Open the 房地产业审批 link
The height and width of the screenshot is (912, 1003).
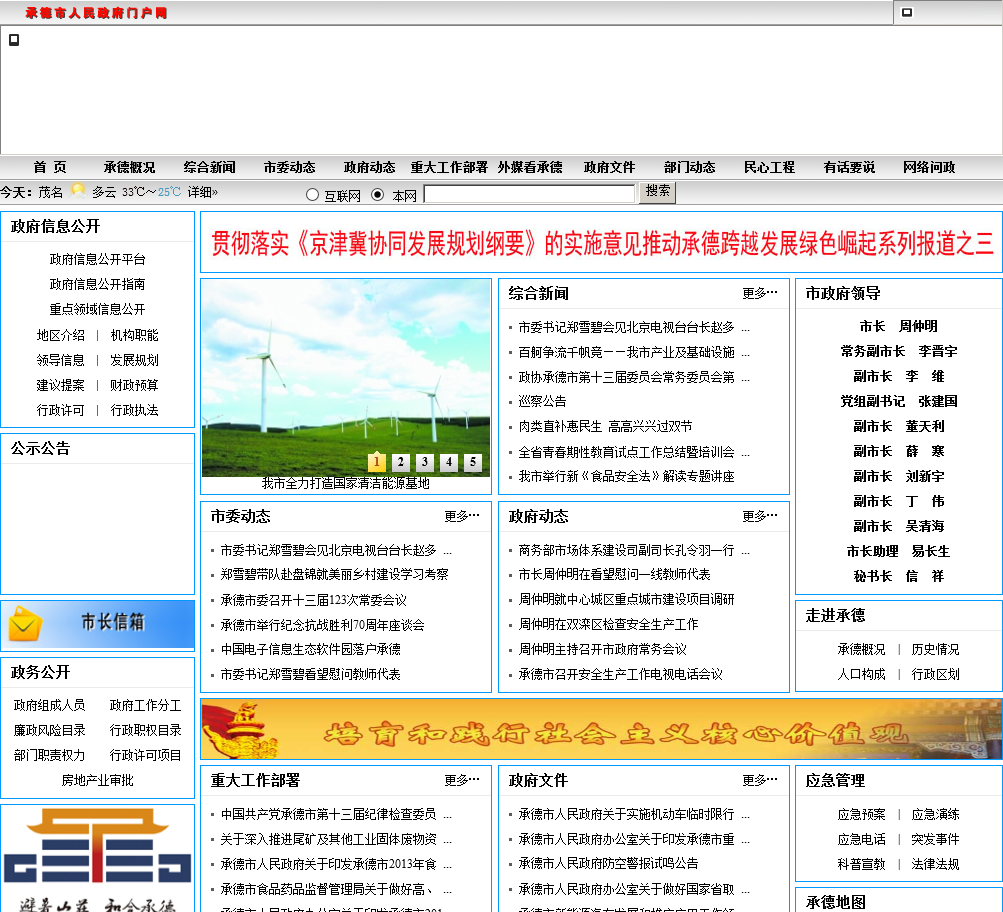pos(97,780)
